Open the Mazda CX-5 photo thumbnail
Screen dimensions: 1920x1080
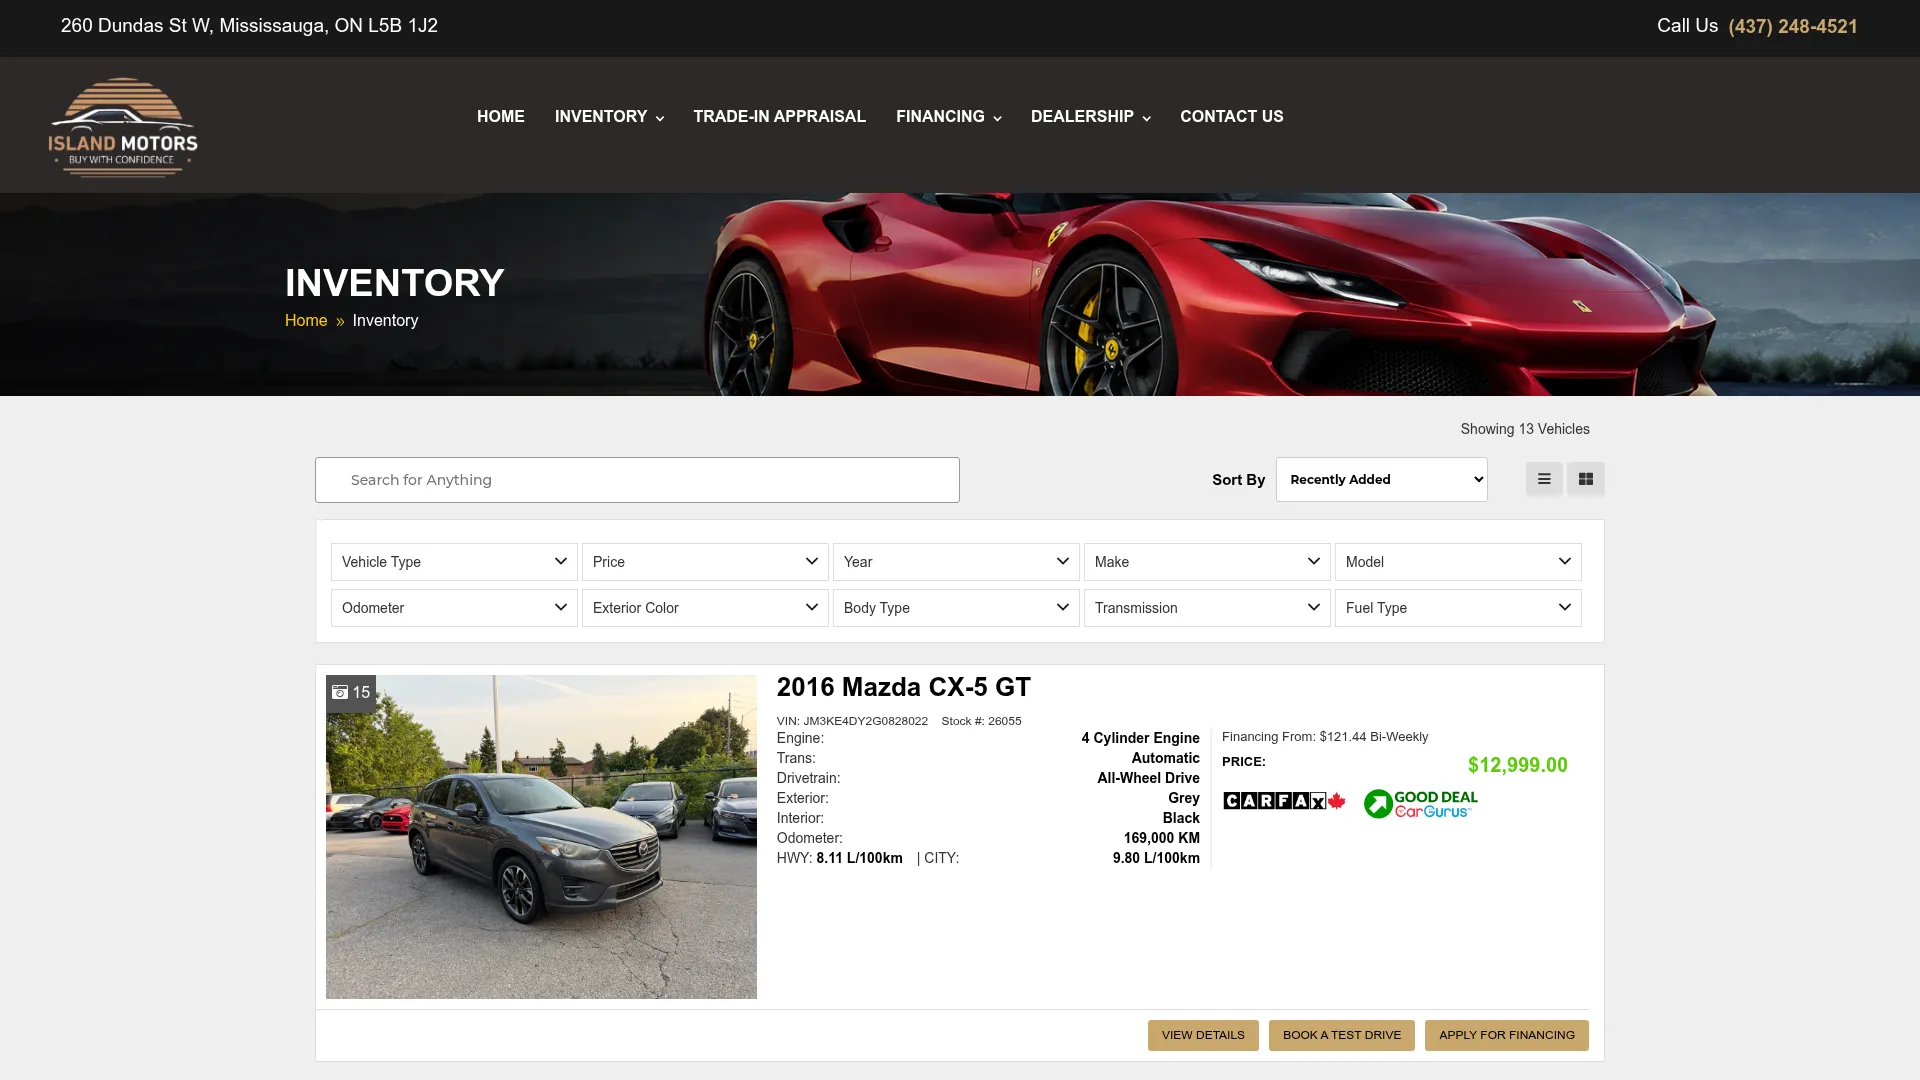point(541,837)
